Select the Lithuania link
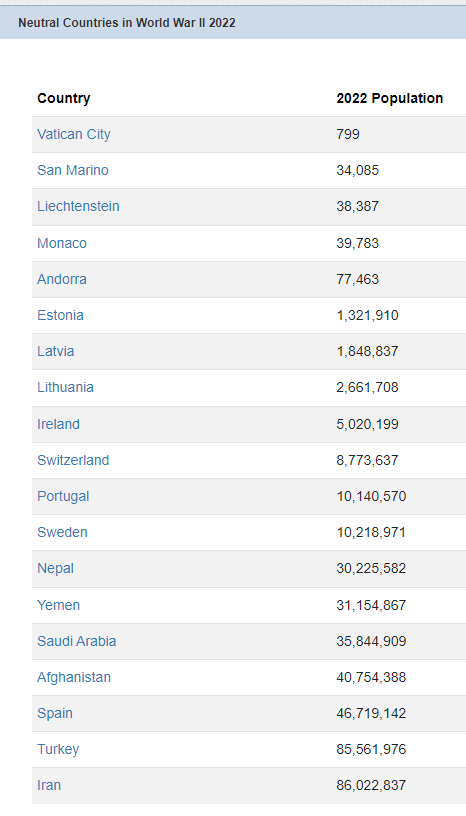The width and height of the screenshot is (466, 816). tap(65, 387)
